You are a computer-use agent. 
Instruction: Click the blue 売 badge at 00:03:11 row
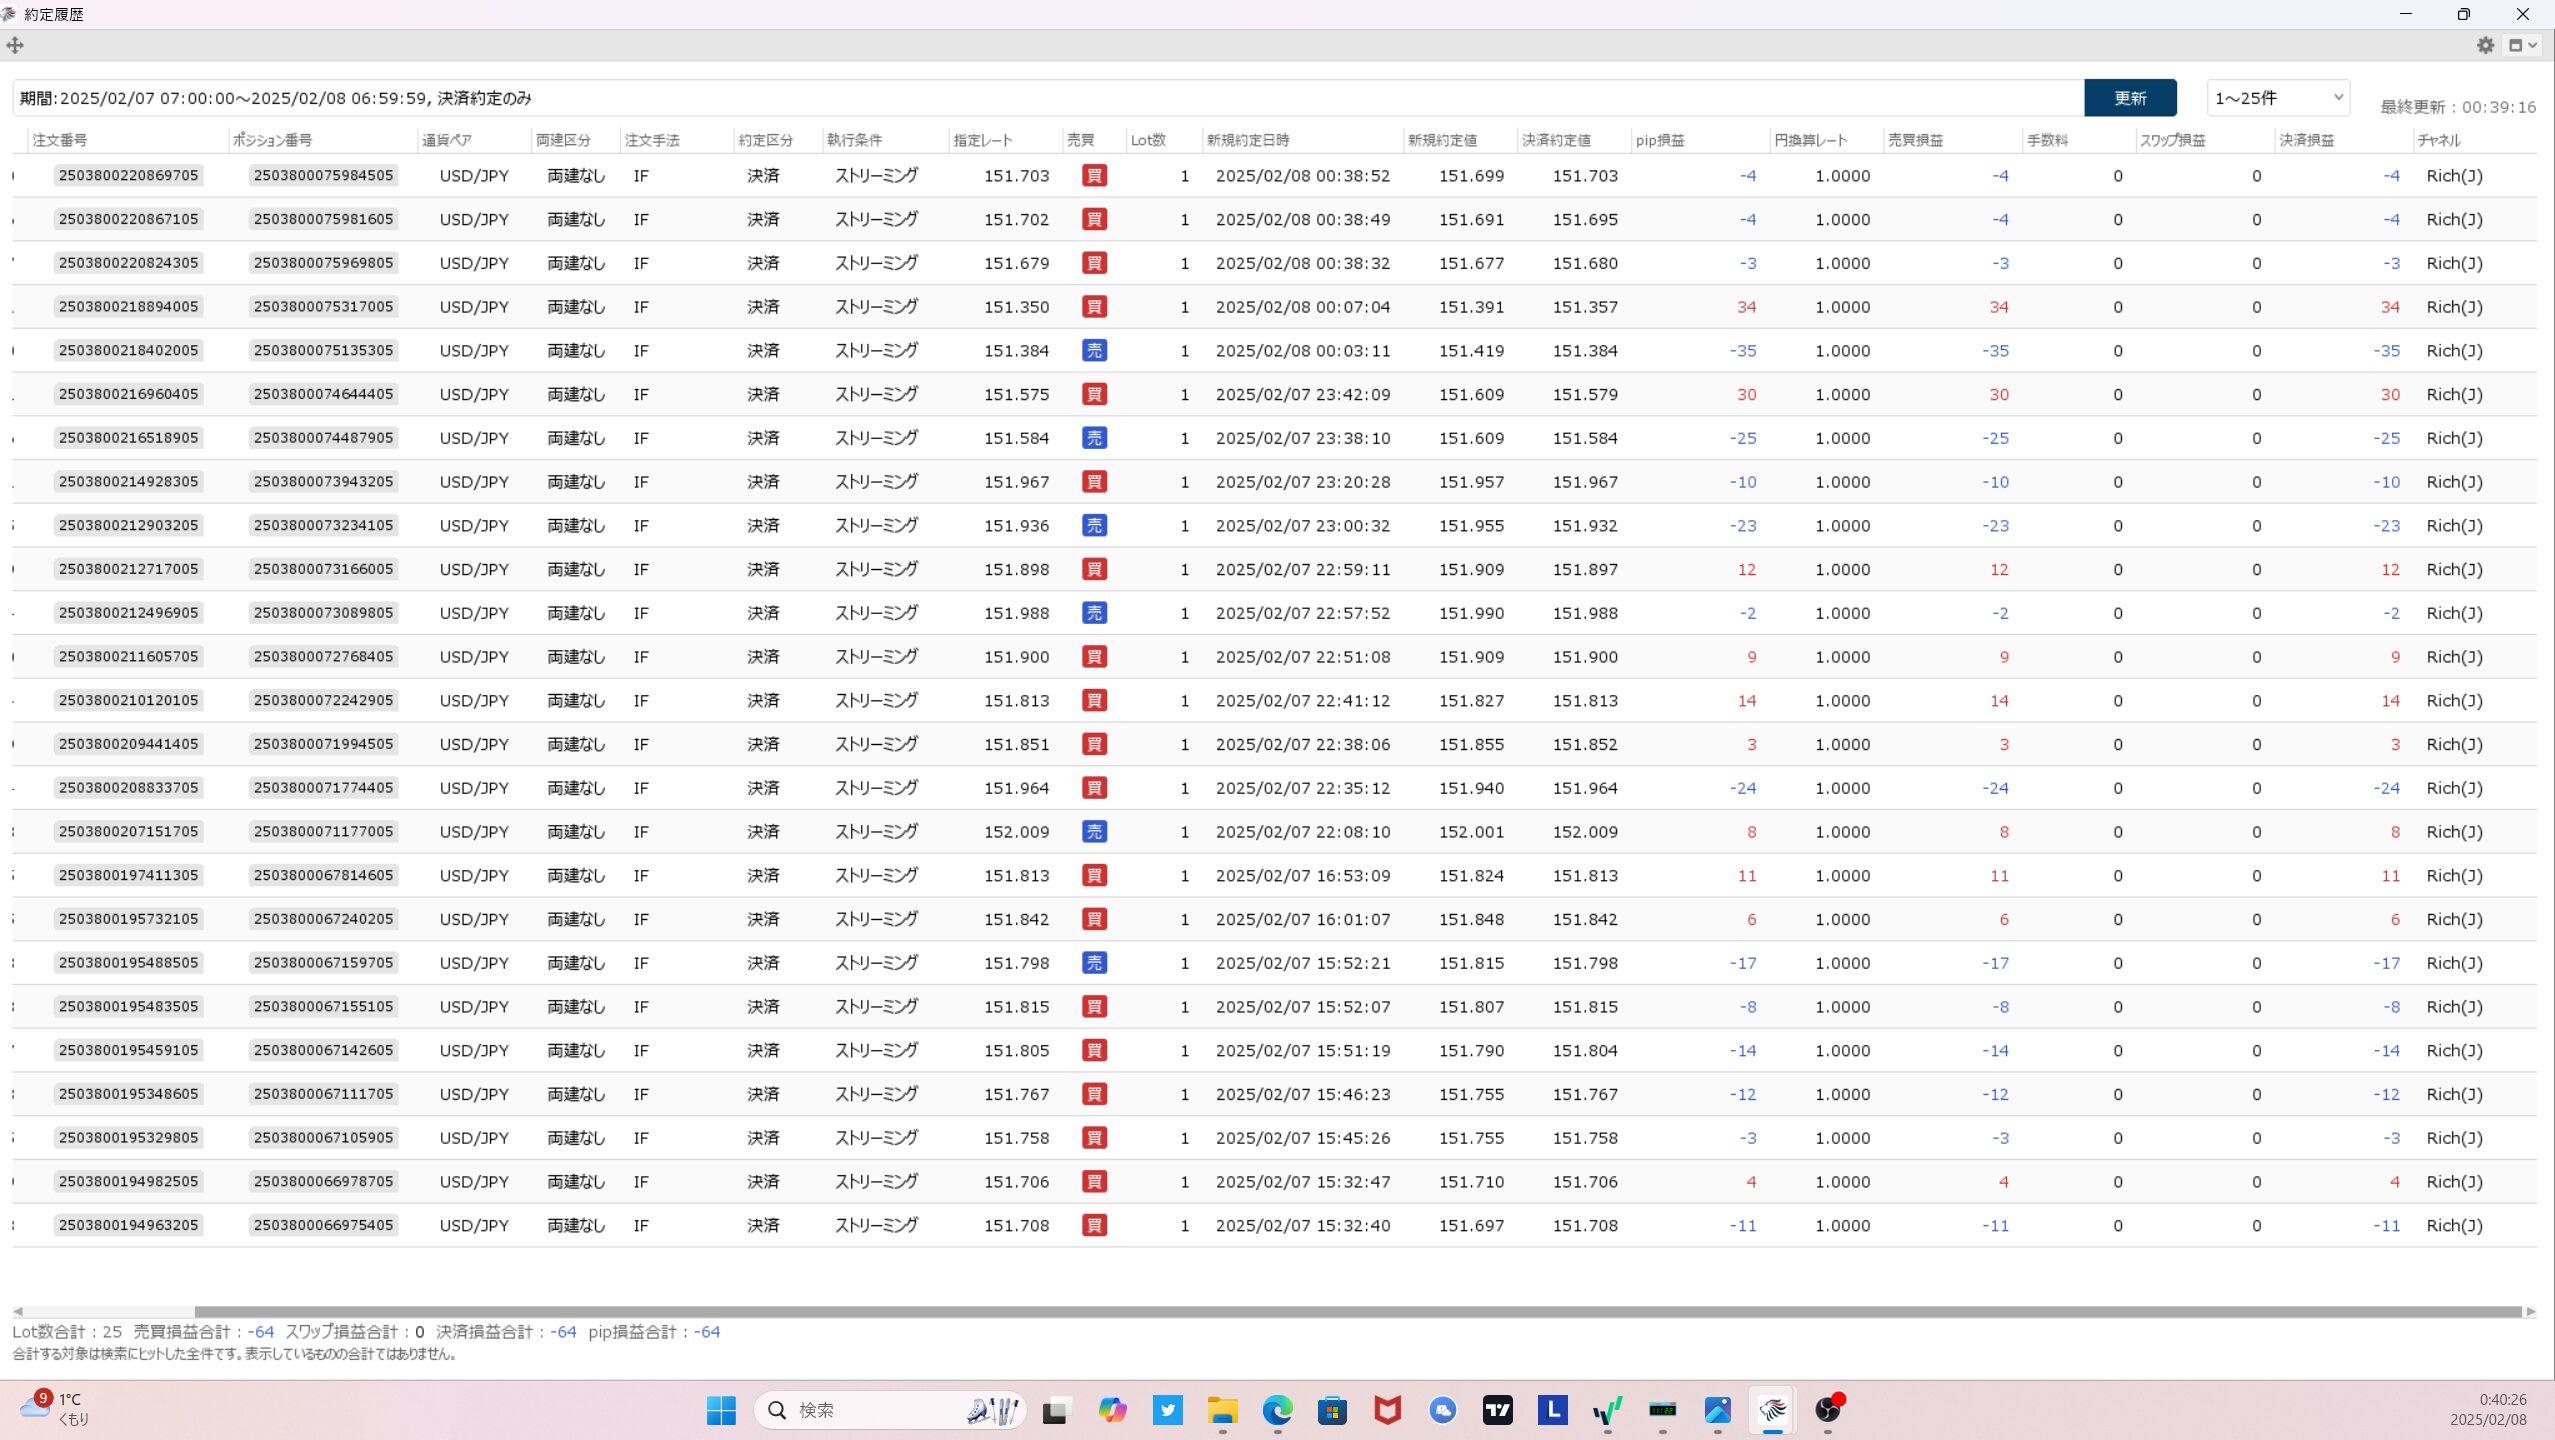(1094, 350)
